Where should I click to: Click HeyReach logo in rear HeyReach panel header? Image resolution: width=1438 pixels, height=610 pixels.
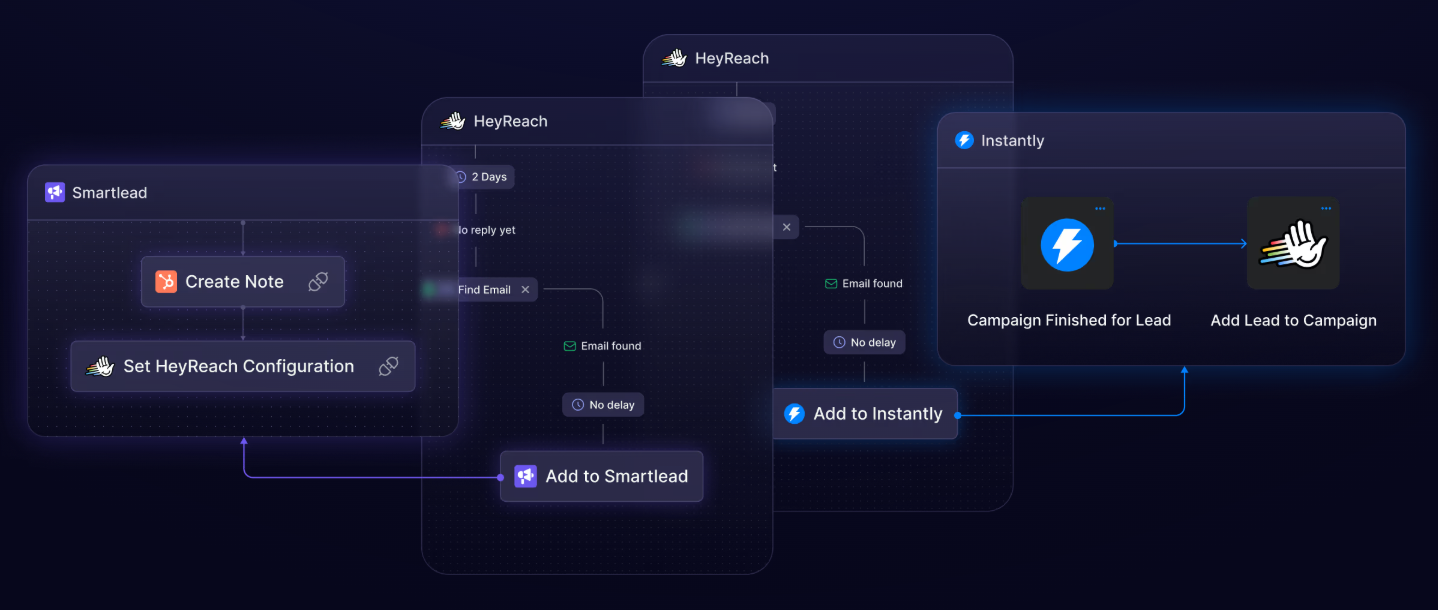(675, 58)
